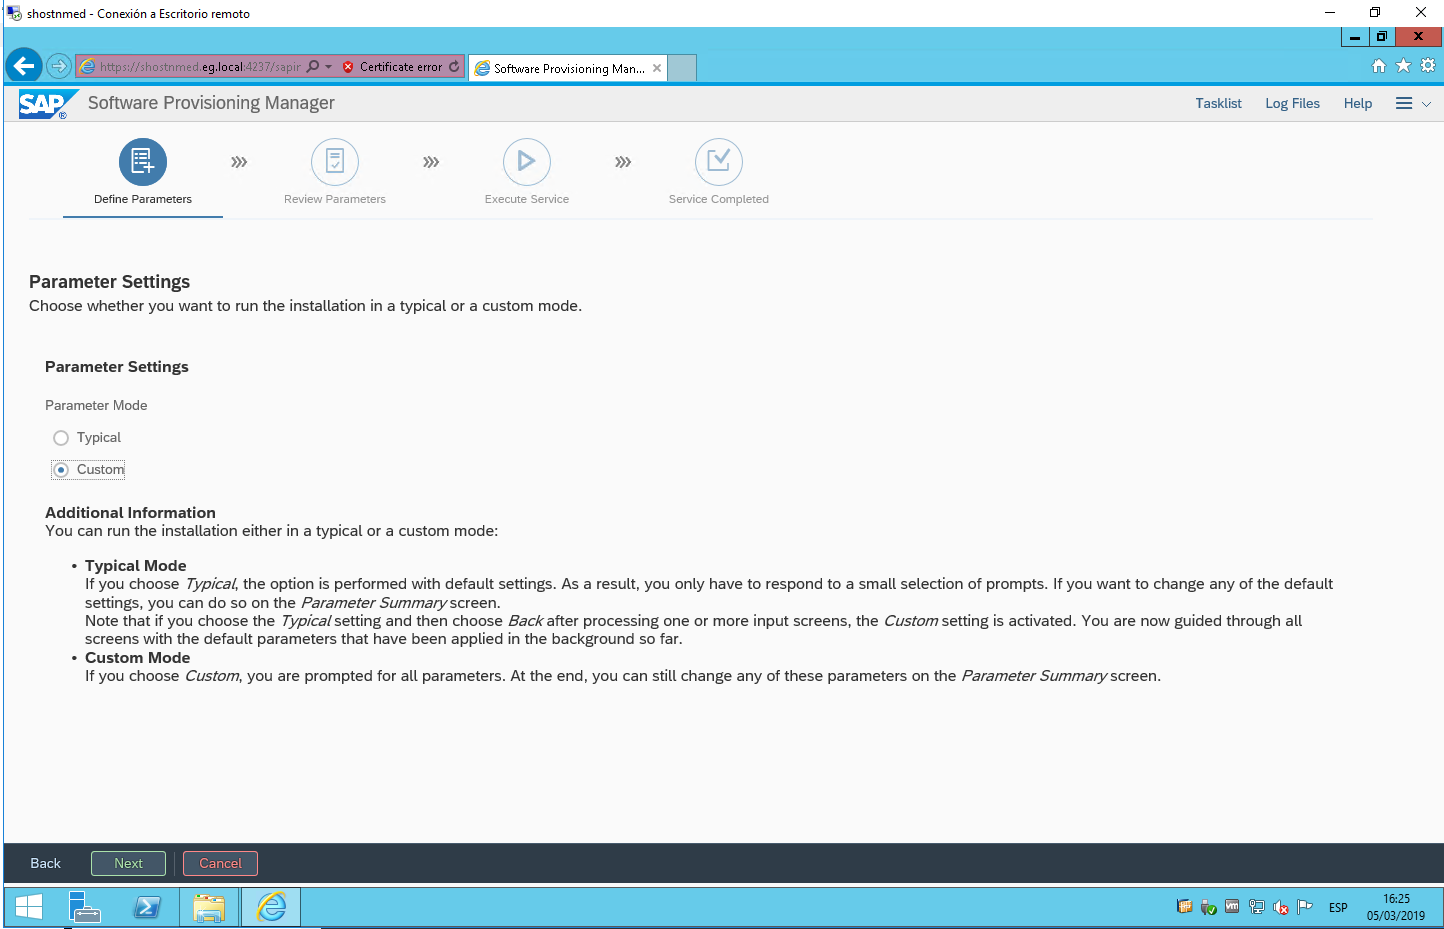
Task: Click the browser address bar URL
Action: pos(200,67)
